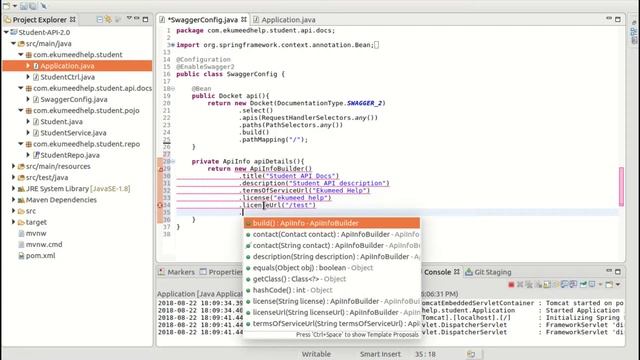Viewport: 640px width, 360px height.
Task: Click the editor overview ruler error marker
Action: 621,187
